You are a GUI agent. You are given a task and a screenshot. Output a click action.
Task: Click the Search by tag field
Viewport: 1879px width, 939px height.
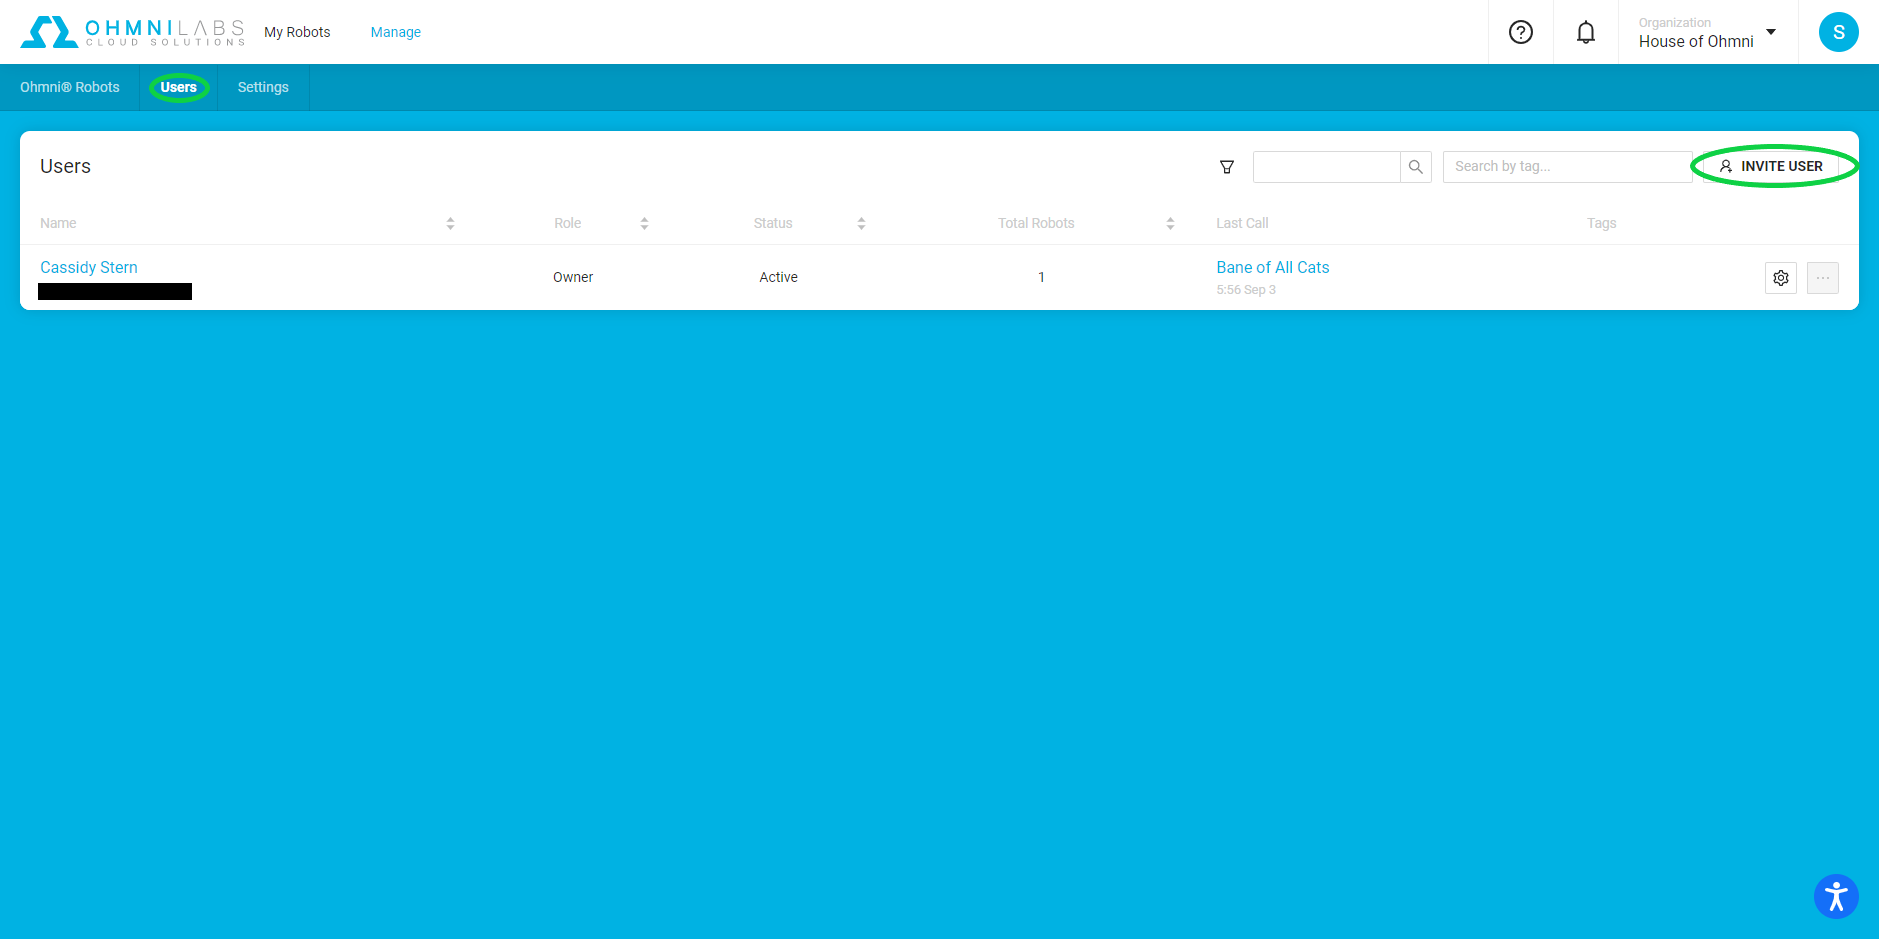pos(1565,167)
